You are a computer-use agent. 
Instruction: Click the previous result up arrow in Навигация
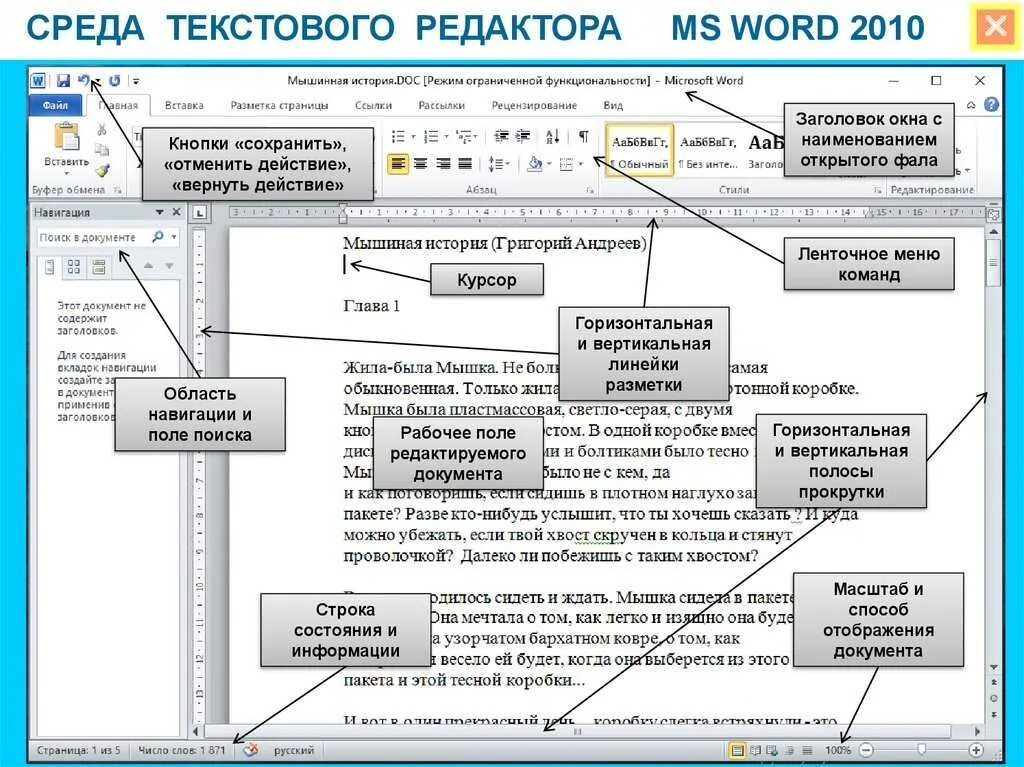(x=148, y=266)
